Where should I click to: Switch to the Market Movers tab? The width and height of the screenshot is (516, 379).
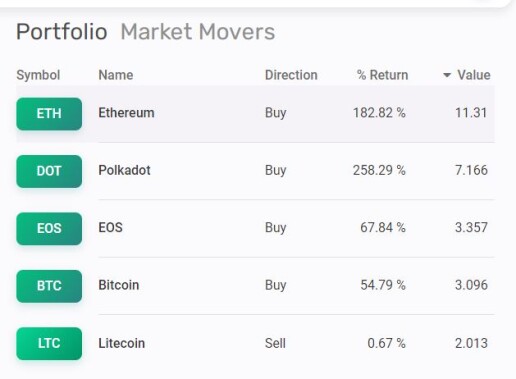[x=198, y=32]
